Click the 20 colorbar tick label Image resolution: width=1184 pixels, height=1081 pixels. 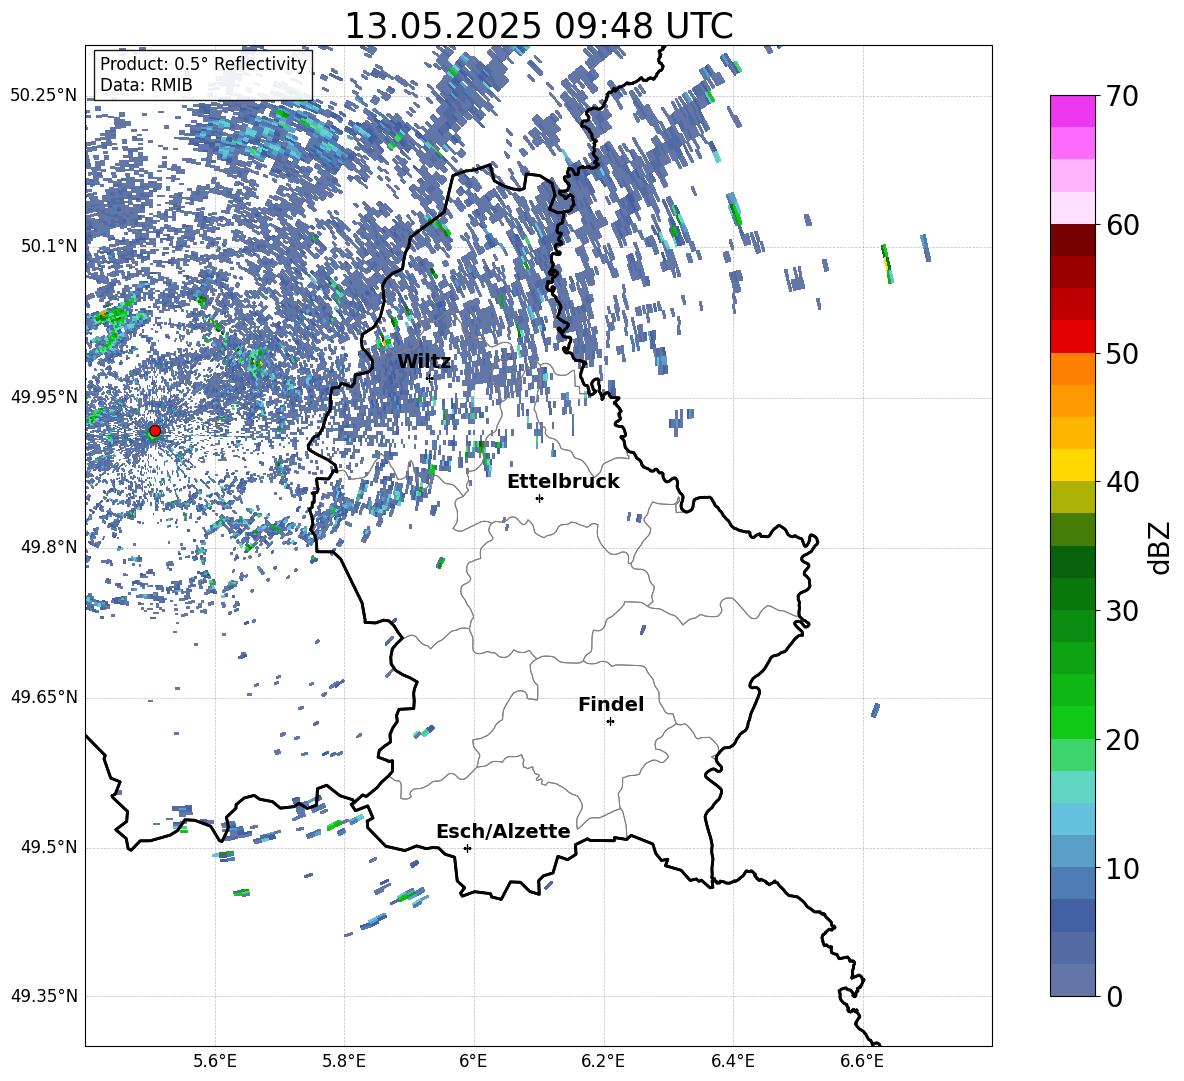(x=1123, y=739)
